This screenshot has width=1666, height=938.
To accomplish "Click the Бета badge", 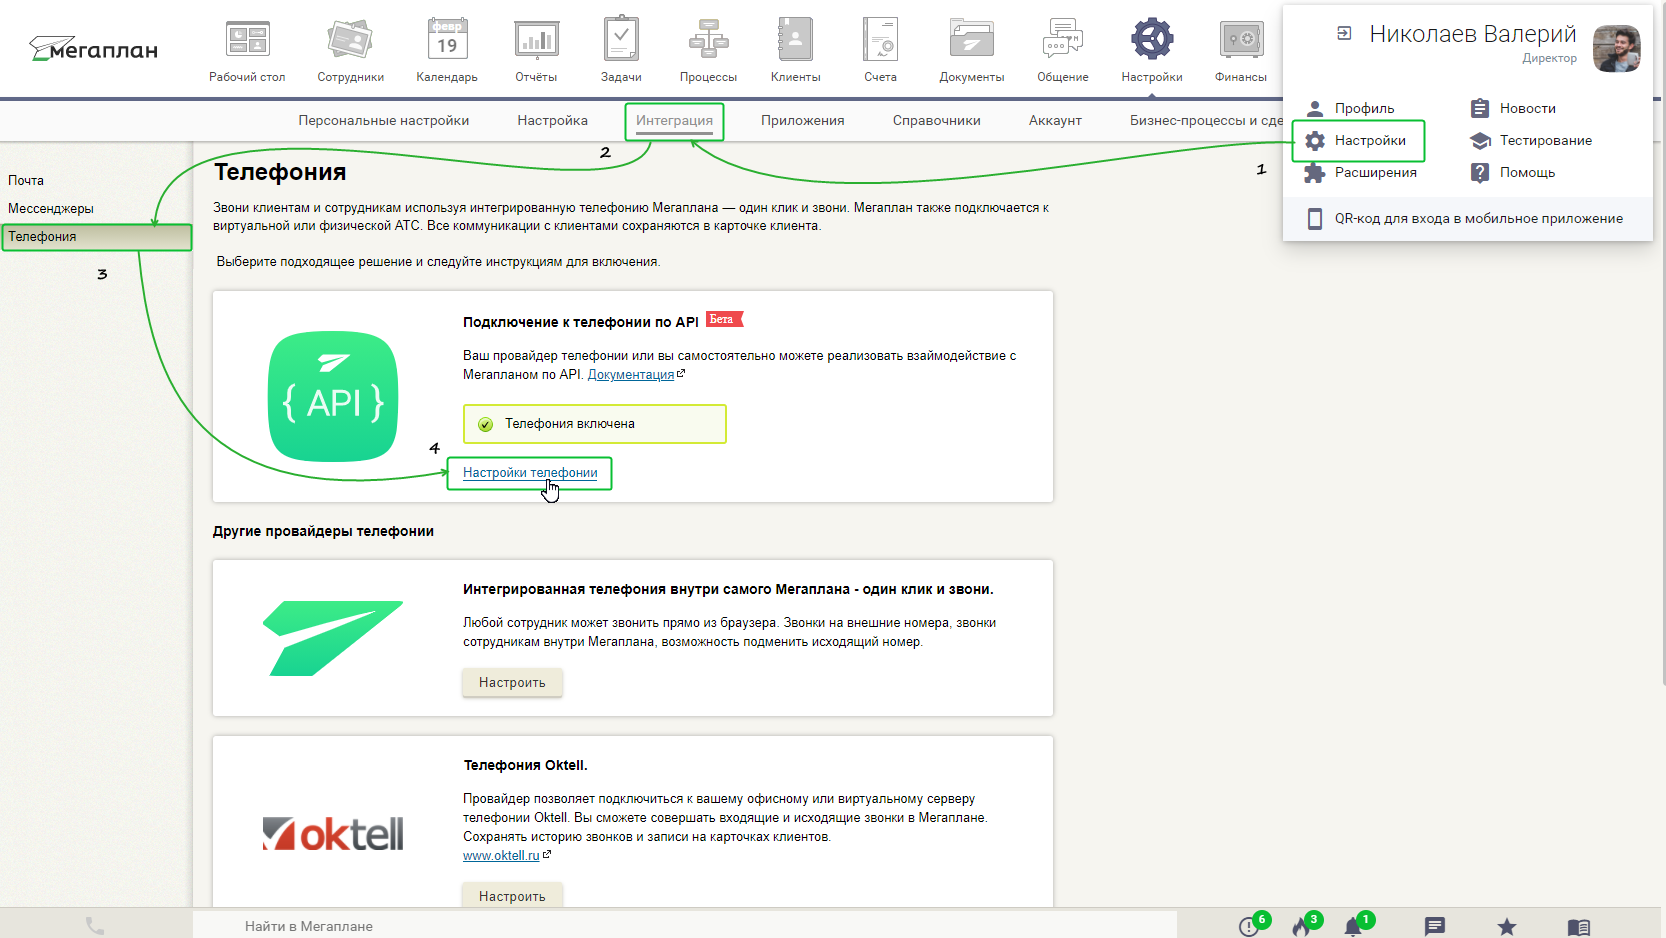I will coord(724,319).
